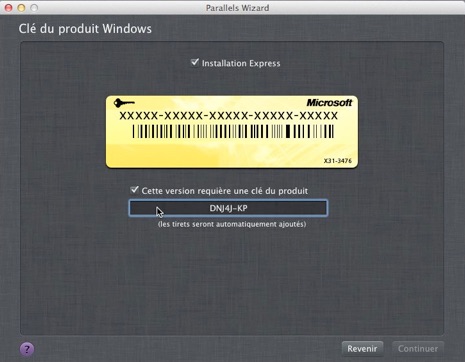Click the grey zoom button in title bar
The image size is (465, 362).
coord(34,8)
